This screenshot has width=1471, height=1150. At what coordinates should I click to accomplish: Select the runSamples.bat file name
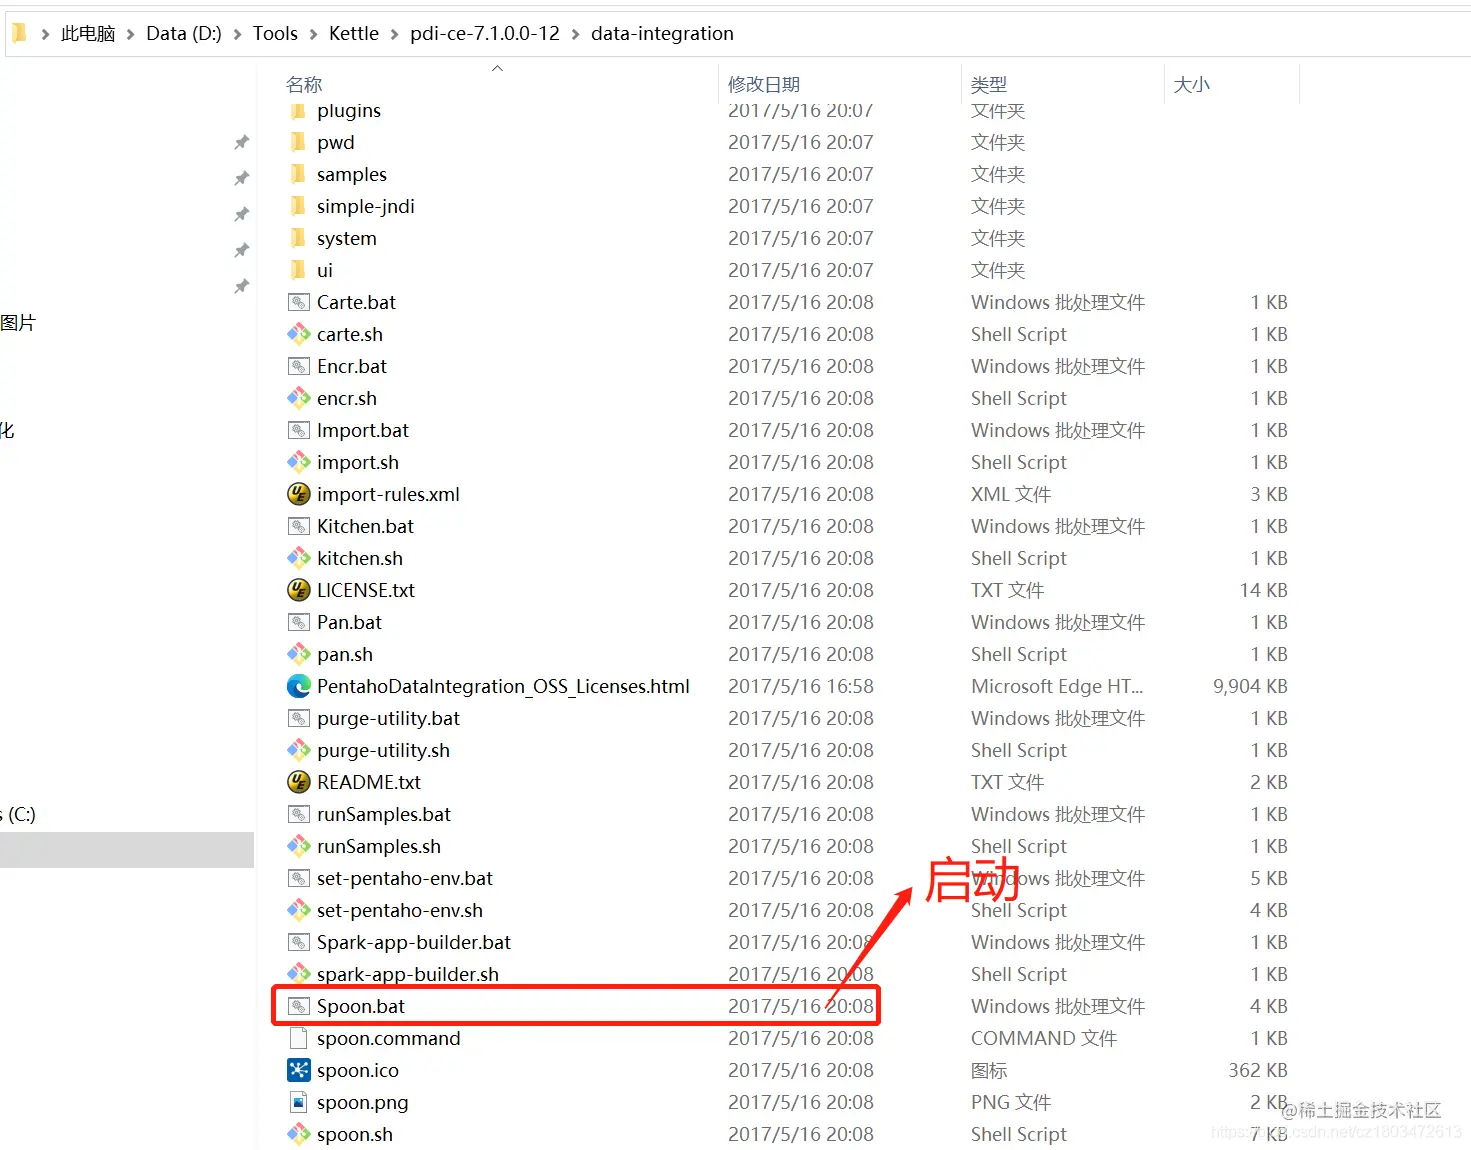click(x=384, y=814)
